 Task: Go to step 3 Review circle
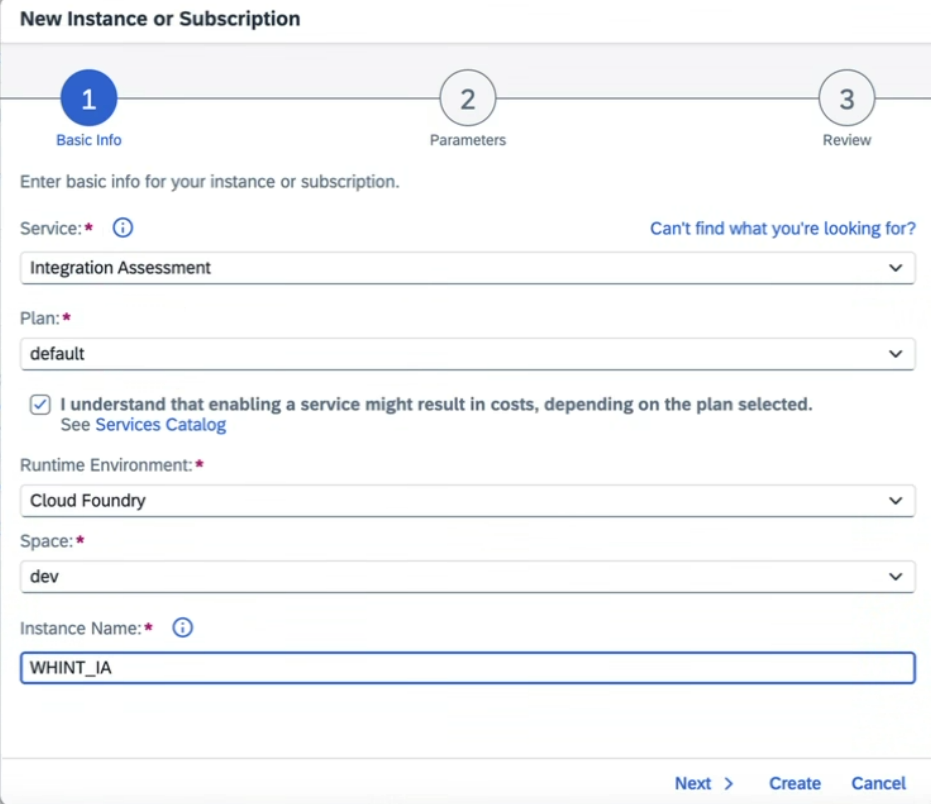tap(846, 99)
